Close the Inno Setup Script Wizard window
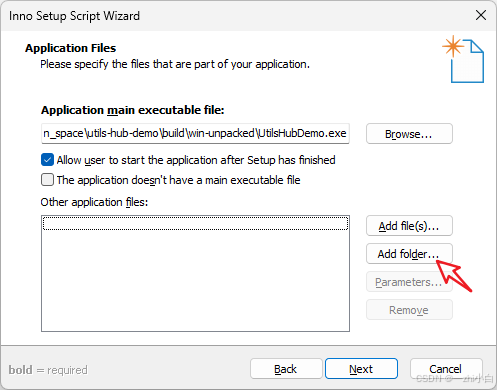This screenshot has height=390, width=497. pyautogui.click(x=481, y=15)
